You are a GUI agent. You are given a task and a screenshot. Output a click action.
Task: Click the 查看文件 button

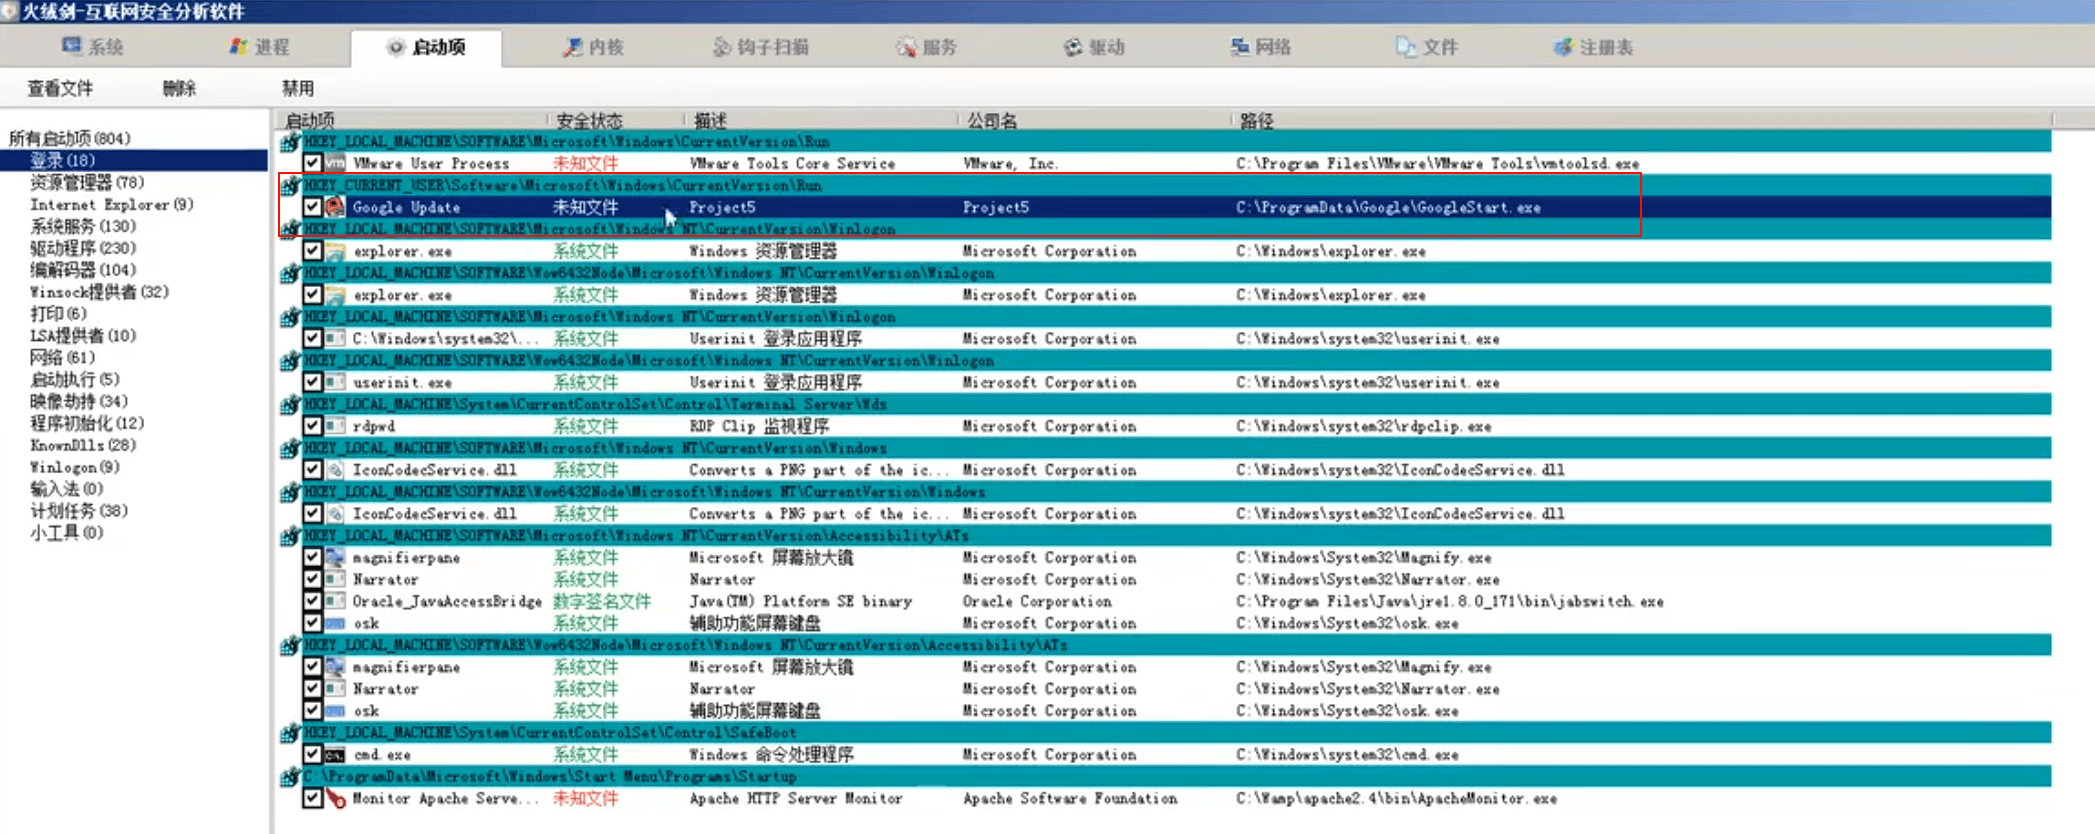tap(60, 89)
